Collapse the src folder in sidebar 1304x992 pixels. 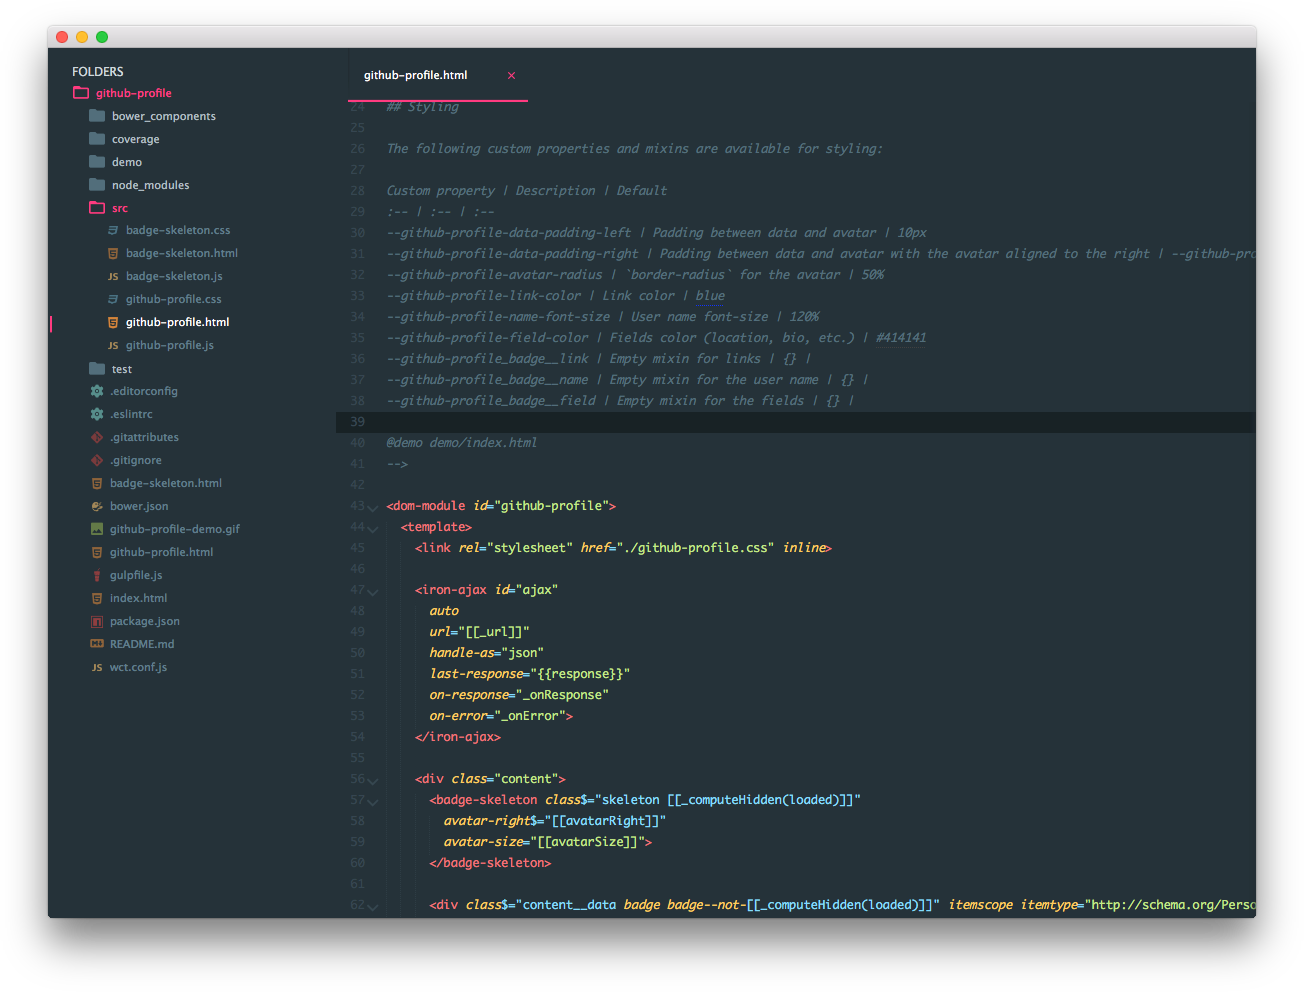coord(120,208)
